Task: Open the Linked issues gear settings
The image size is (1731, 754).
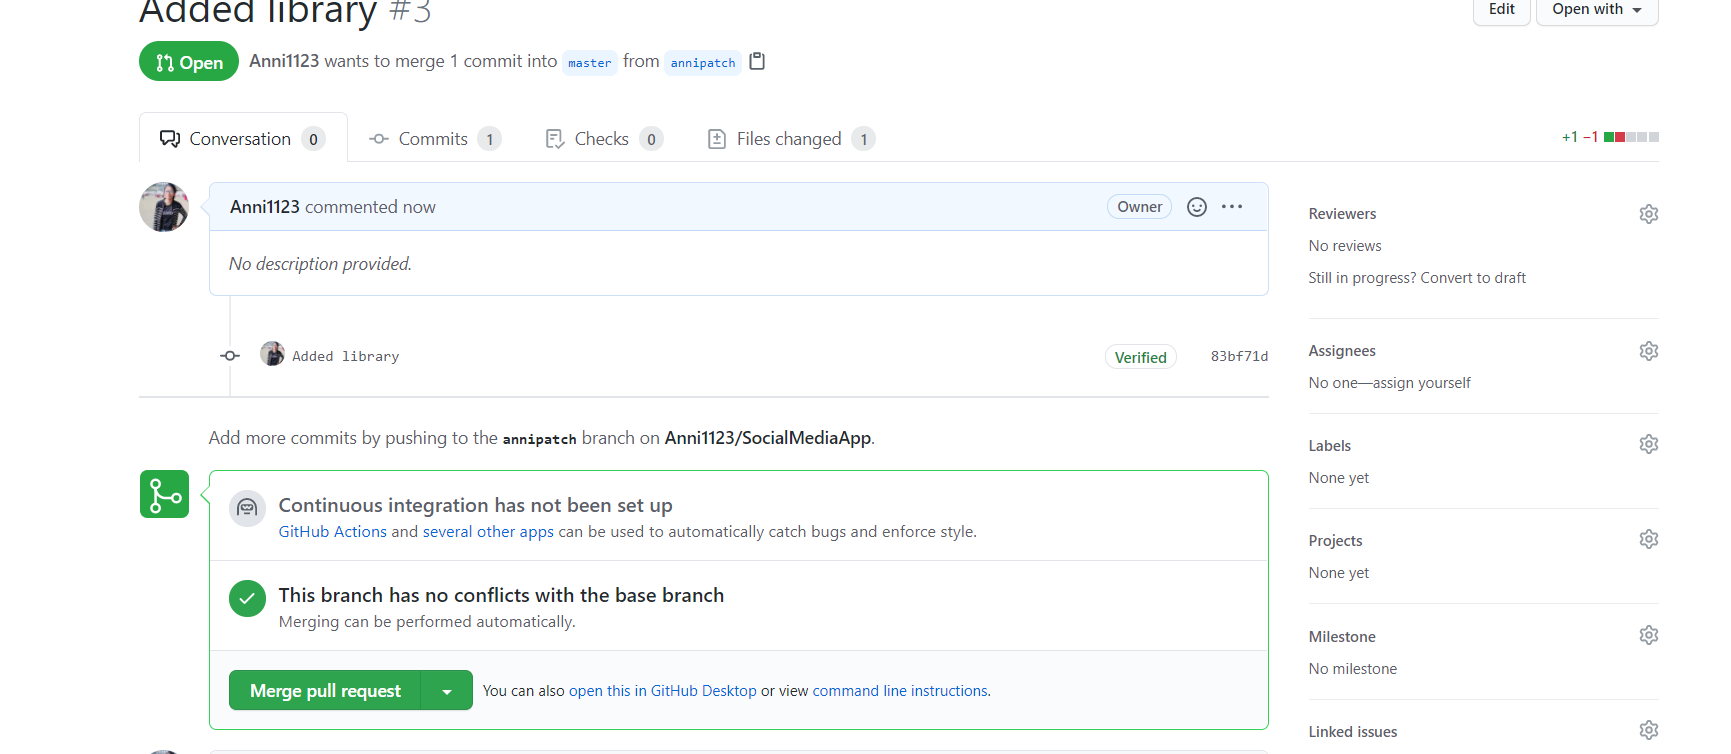Action: 1649,730
